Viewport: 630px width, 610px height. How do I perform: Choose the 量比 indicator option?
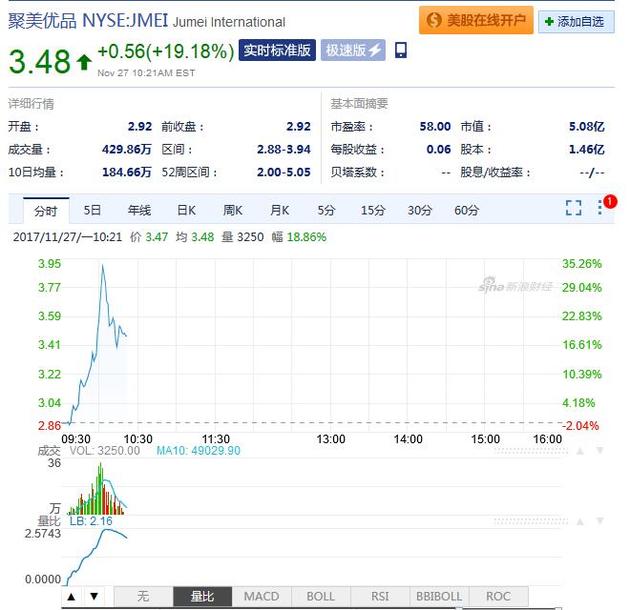point(202,596)
